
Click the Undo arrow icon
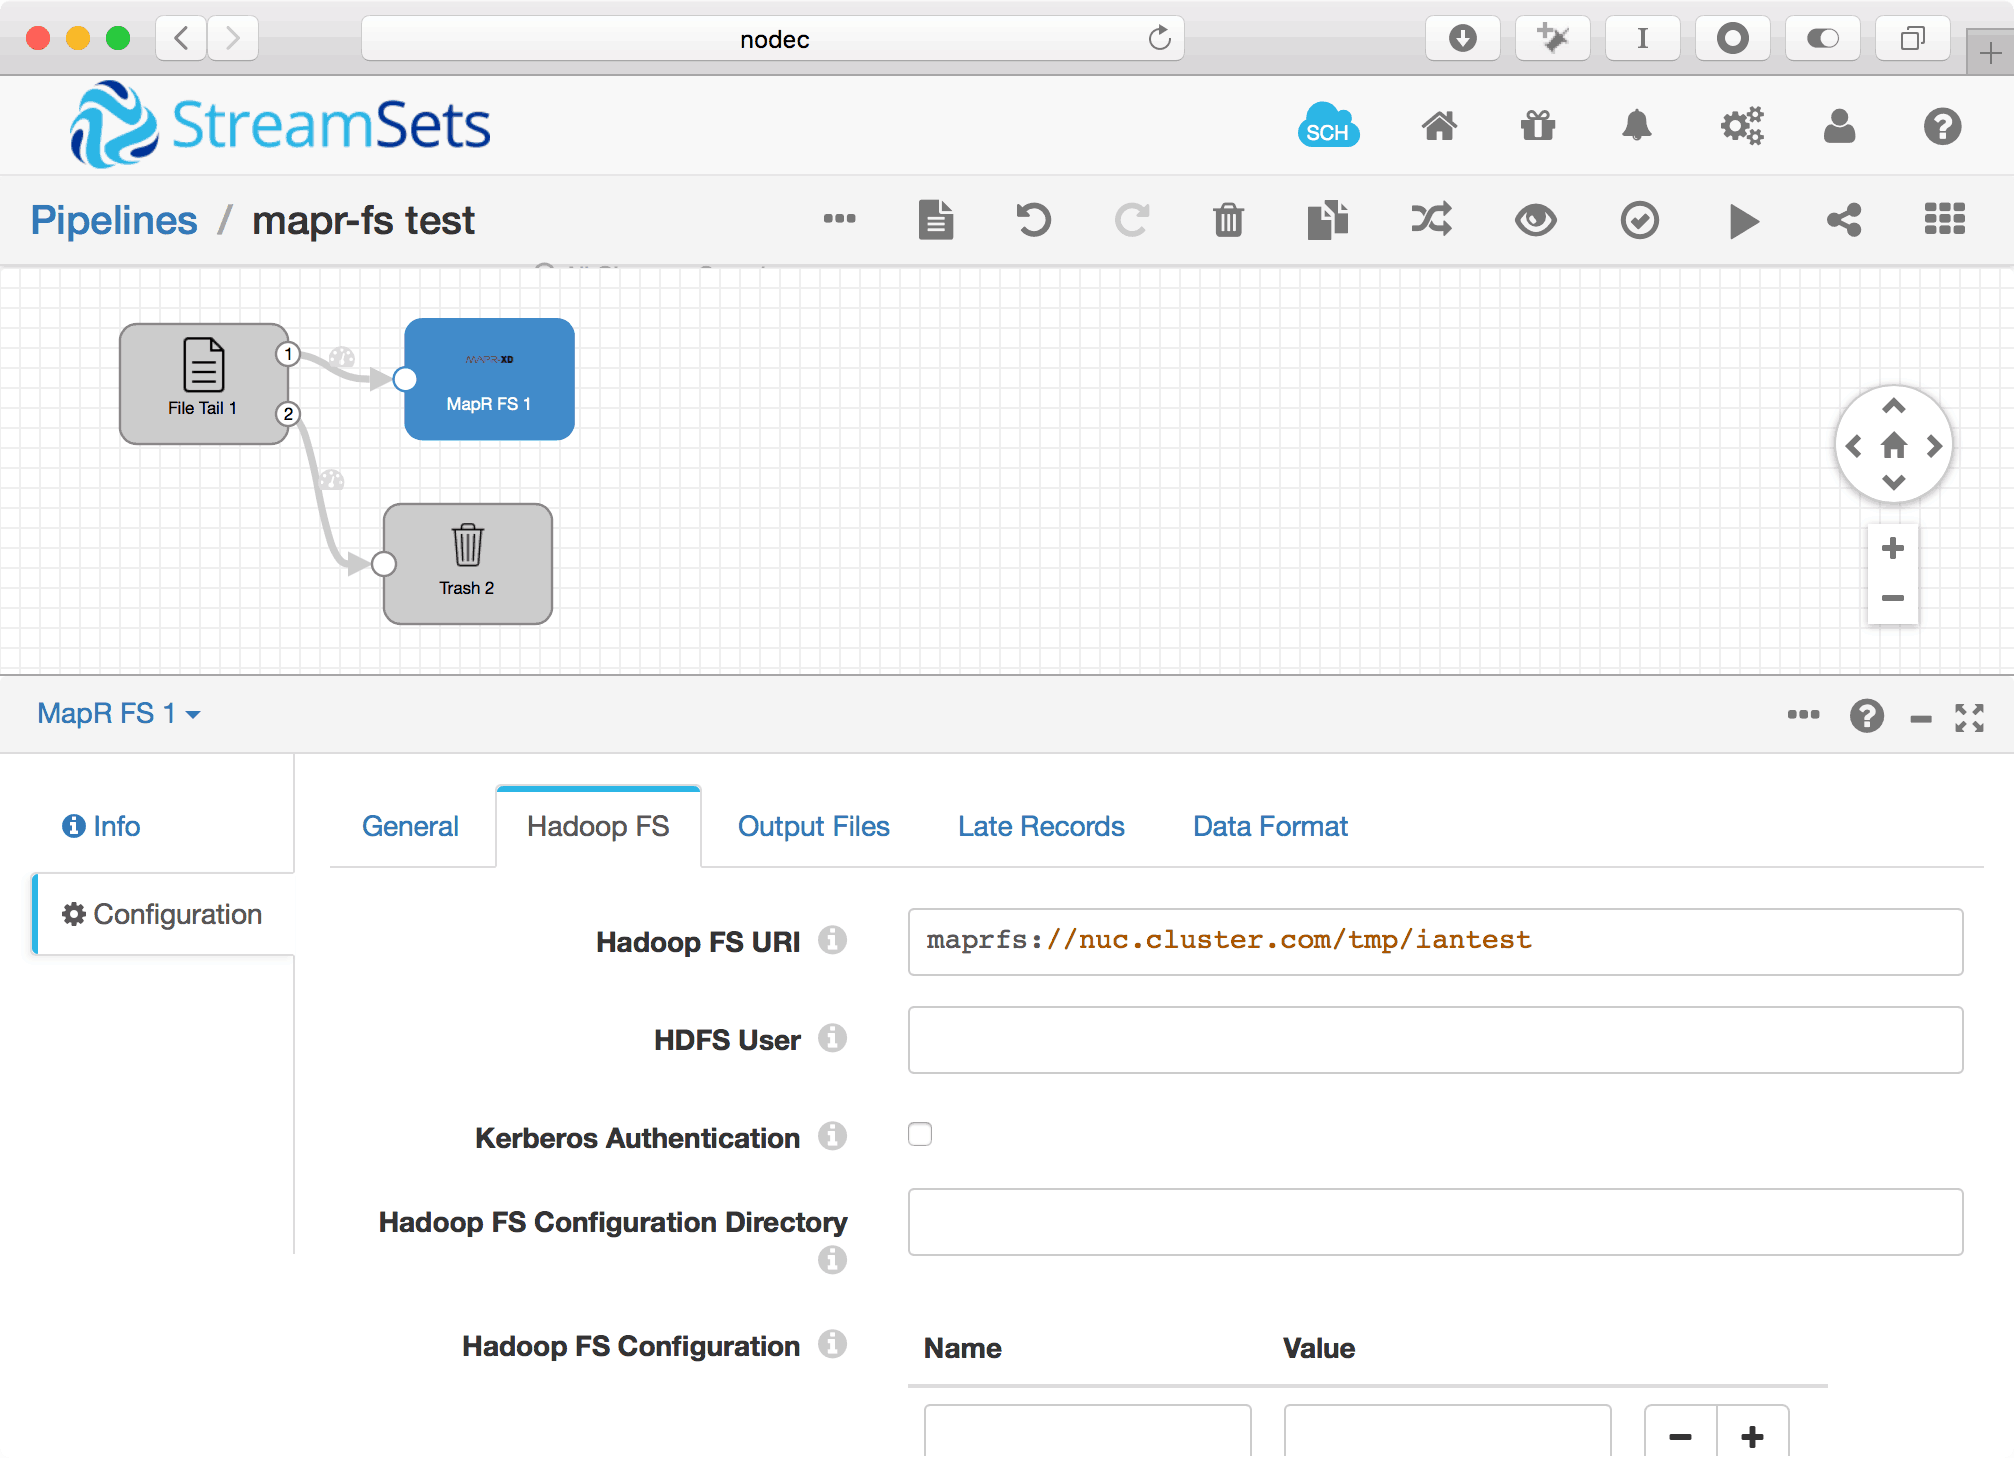(x=1033, y=220)
